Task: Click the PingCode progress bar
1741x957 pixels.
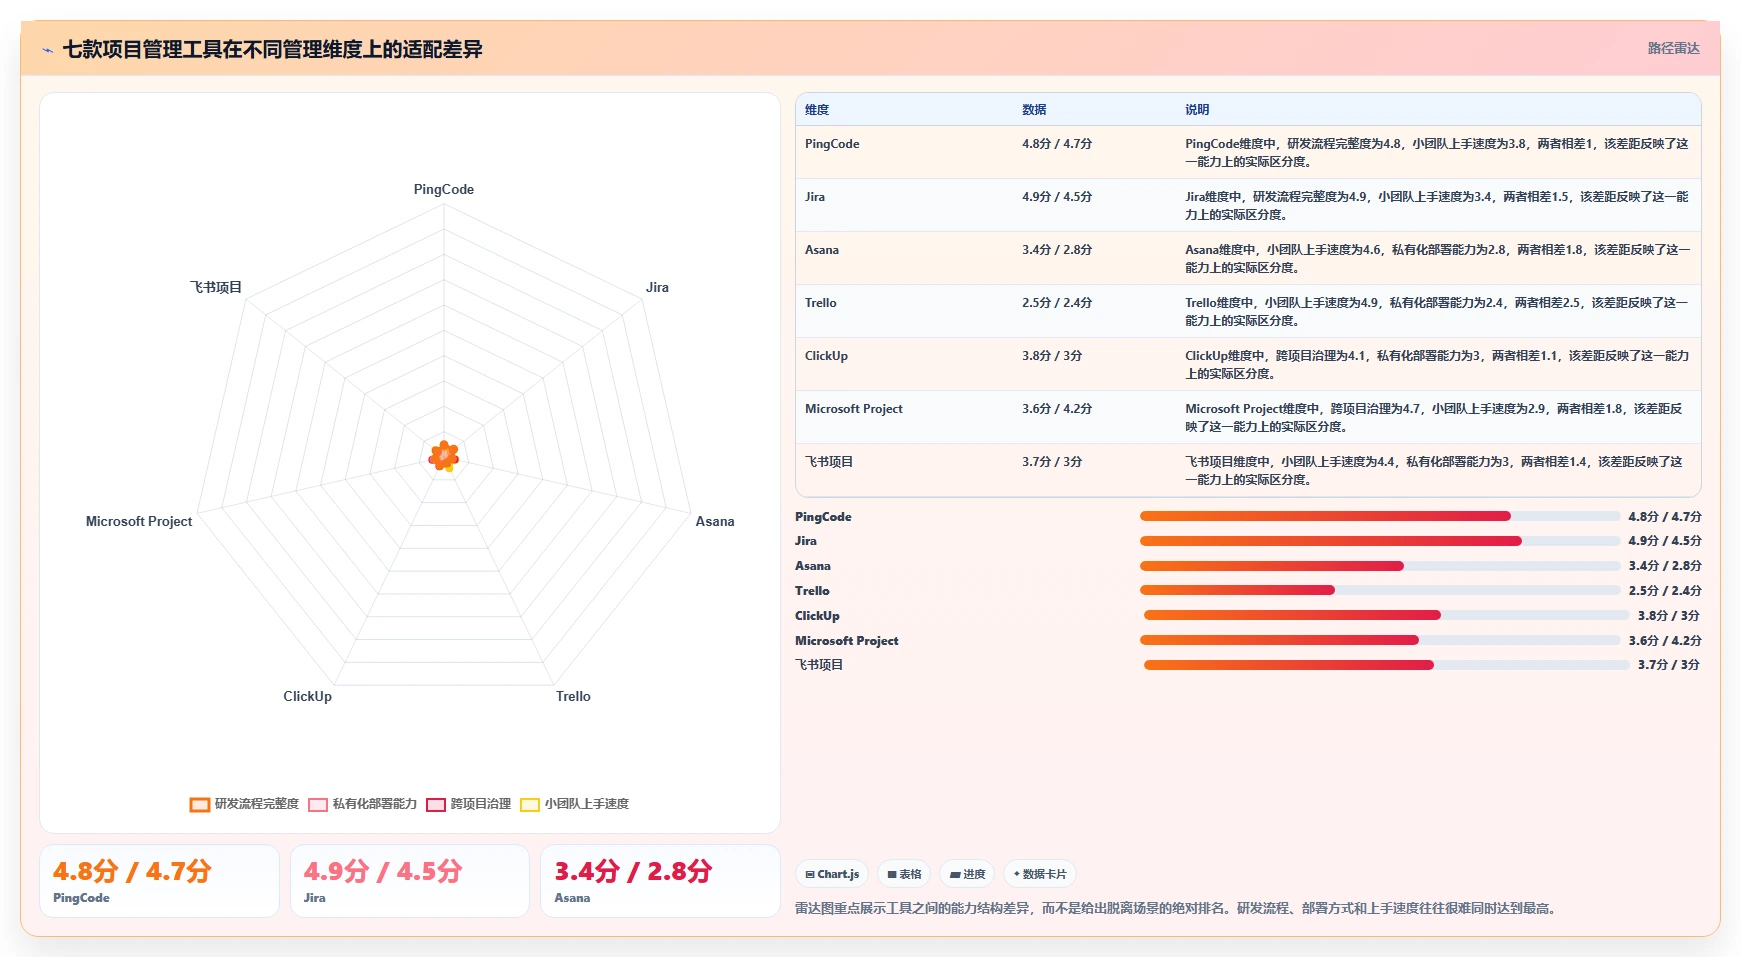Action: pyautogui.click(x=1380, y=516)
